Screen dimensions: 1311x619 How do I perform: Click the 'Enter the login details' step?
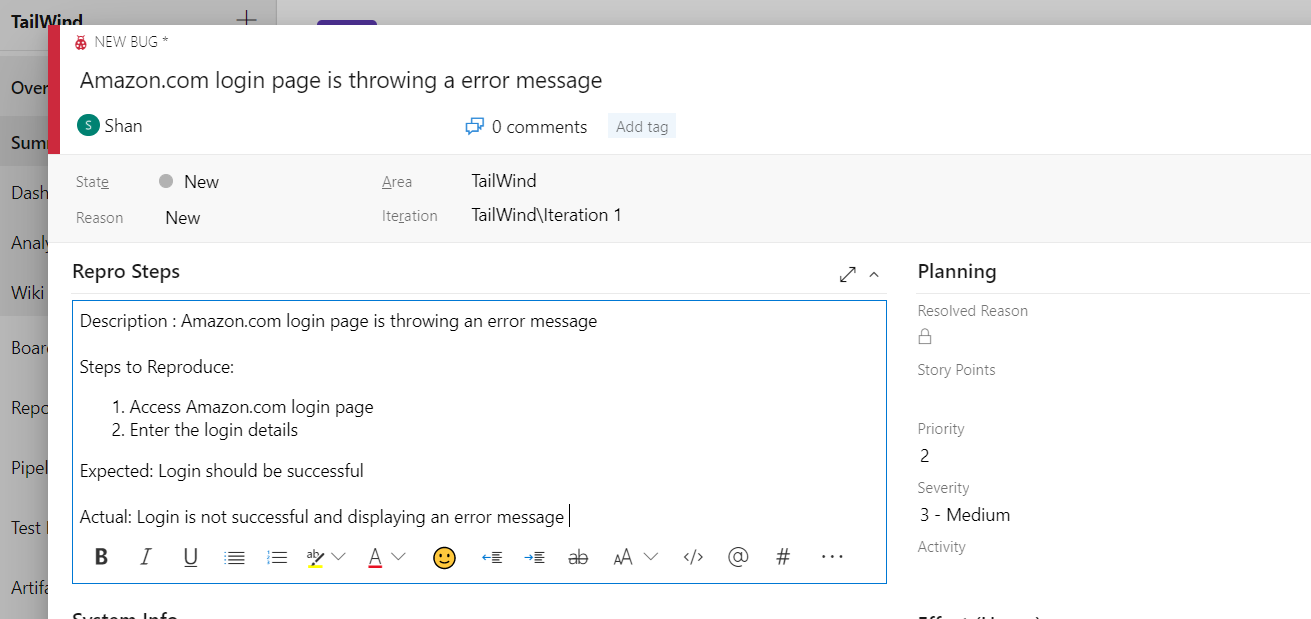click(214, 430)
